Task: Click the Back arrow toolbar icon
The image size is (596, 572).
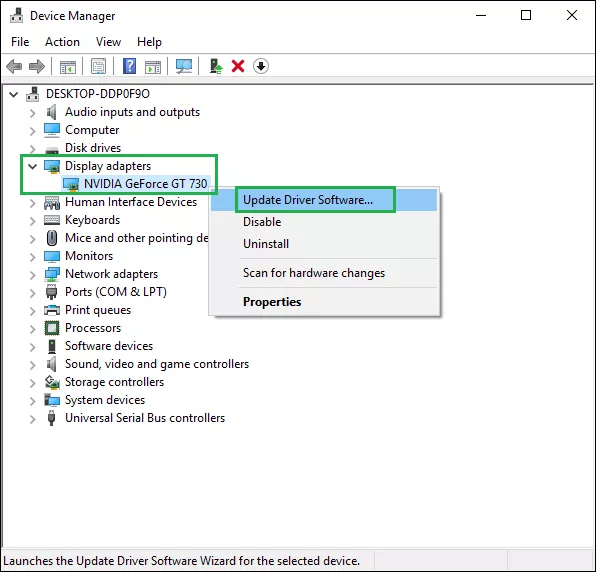Action: coord(14,67)
